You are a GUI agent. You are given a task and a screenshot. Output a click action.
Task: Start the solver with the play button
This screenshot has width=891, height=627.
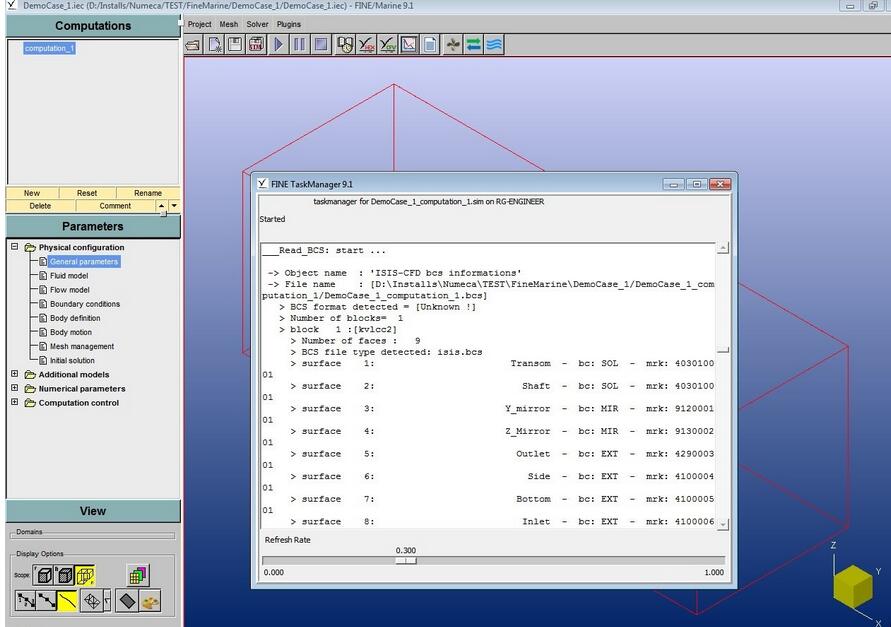coord(278,44)
